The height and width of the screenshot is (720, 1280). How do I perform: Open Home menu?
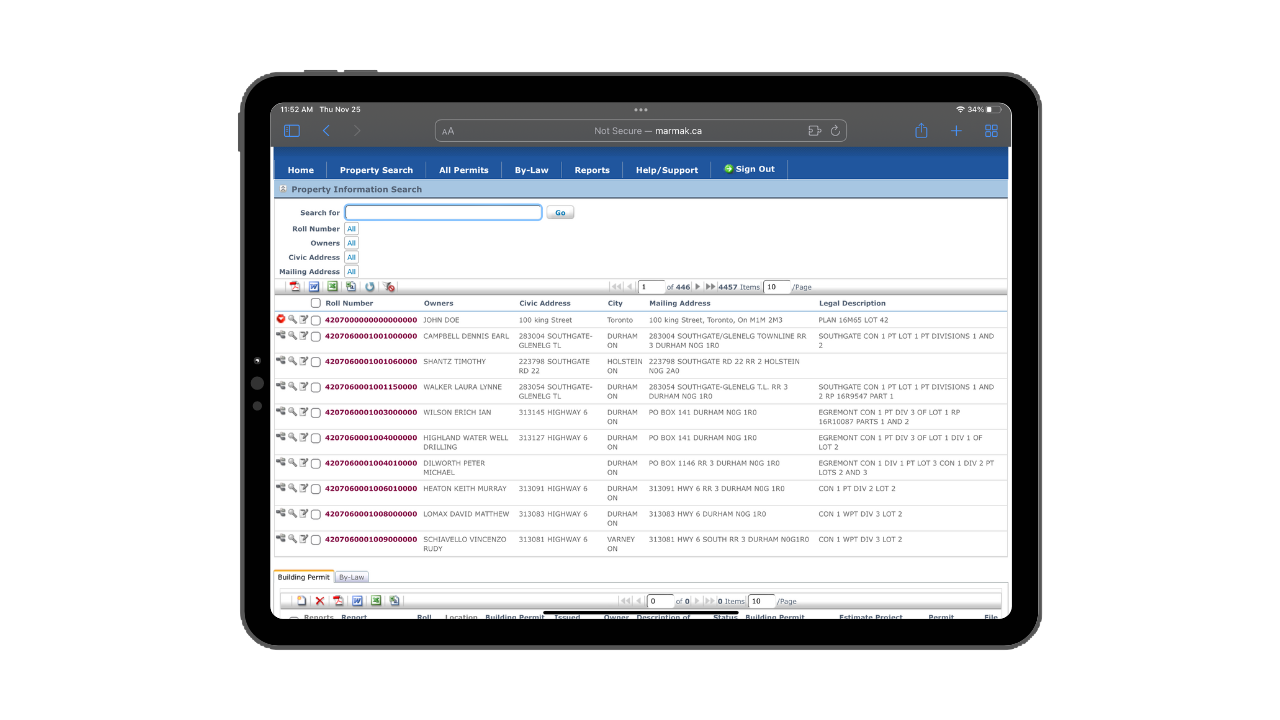click(301, 170)
